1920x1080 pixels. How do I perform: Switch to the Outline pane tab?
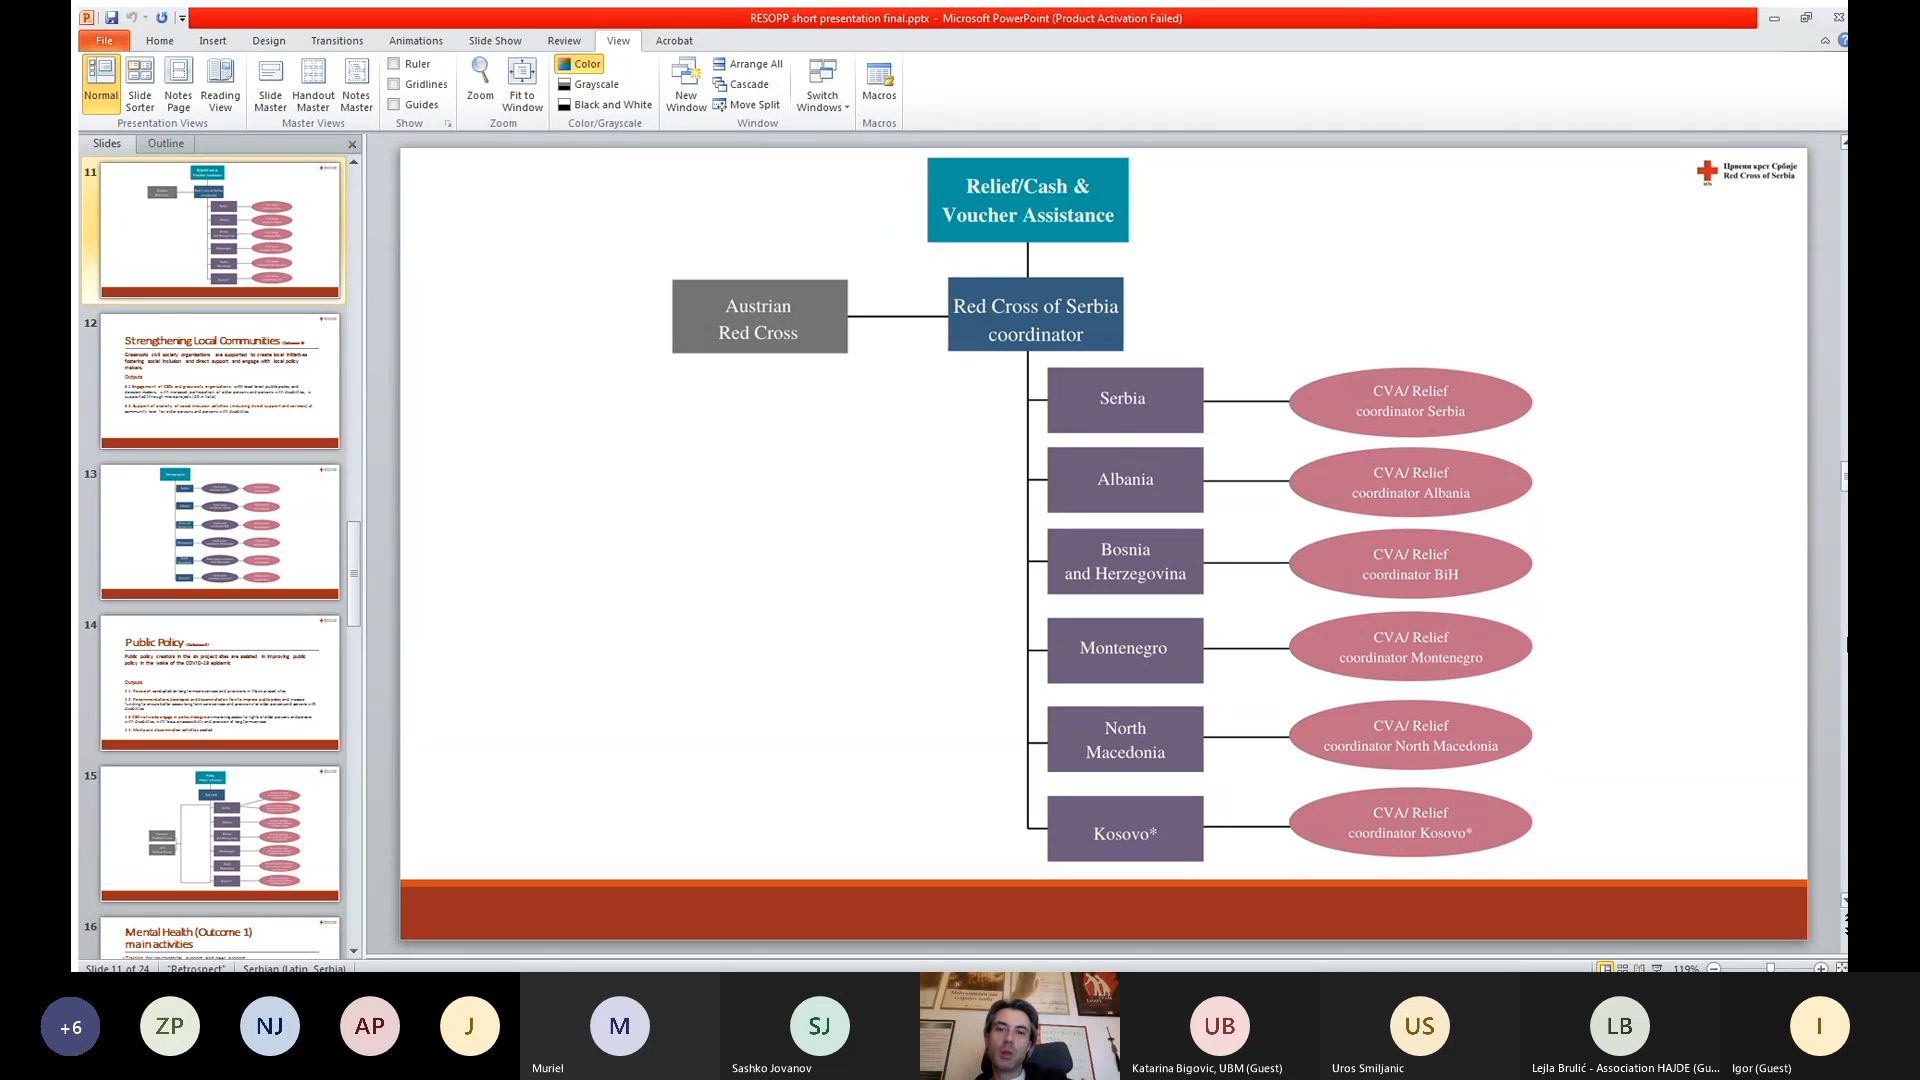pyautogui.click(x=166, y=144)
